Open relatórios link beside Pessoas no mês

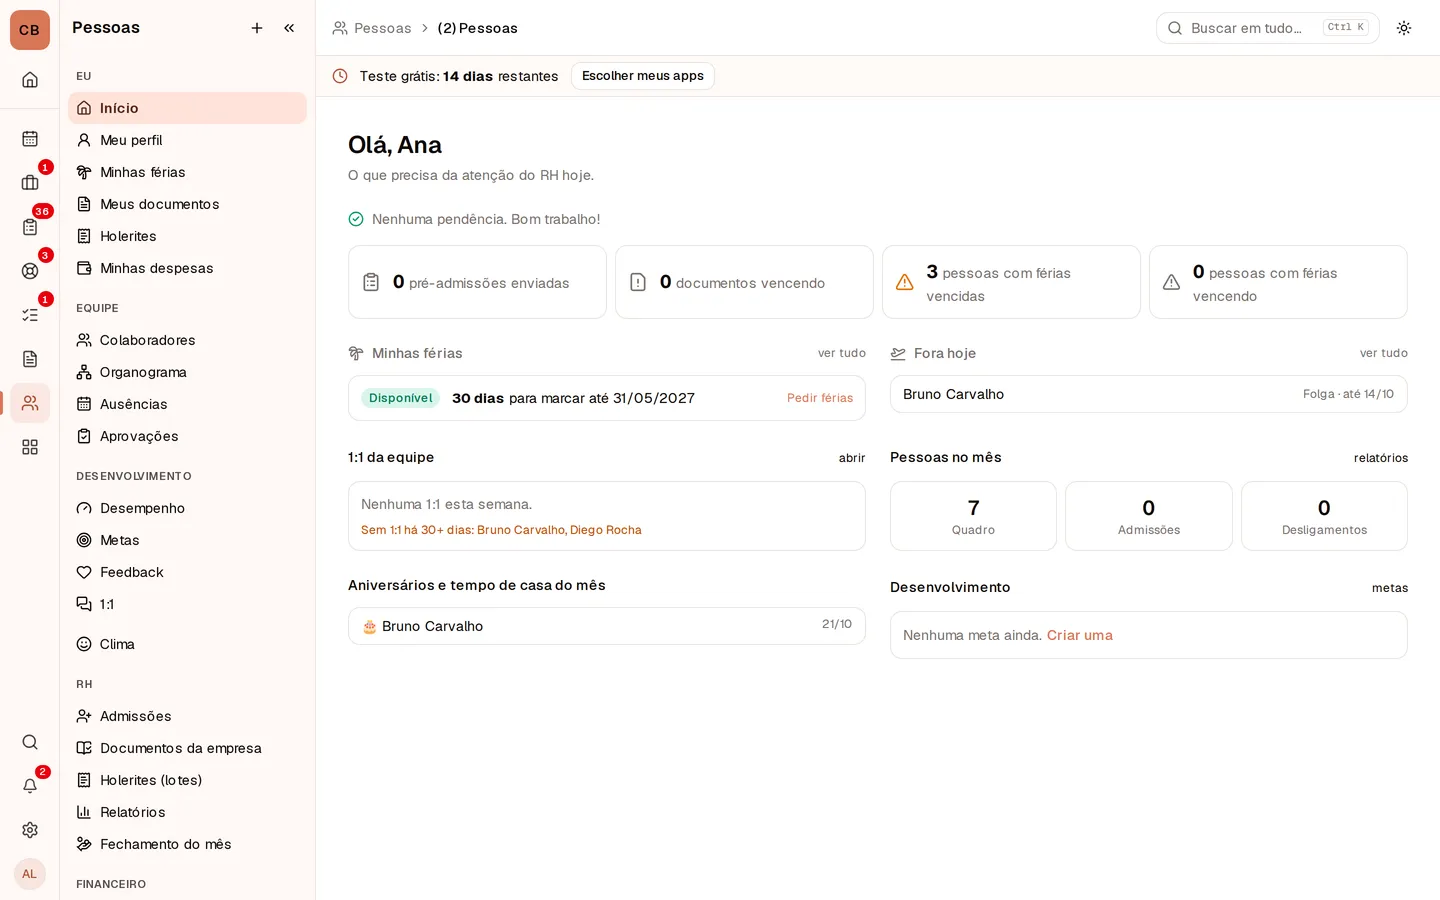click(1381, 458)
